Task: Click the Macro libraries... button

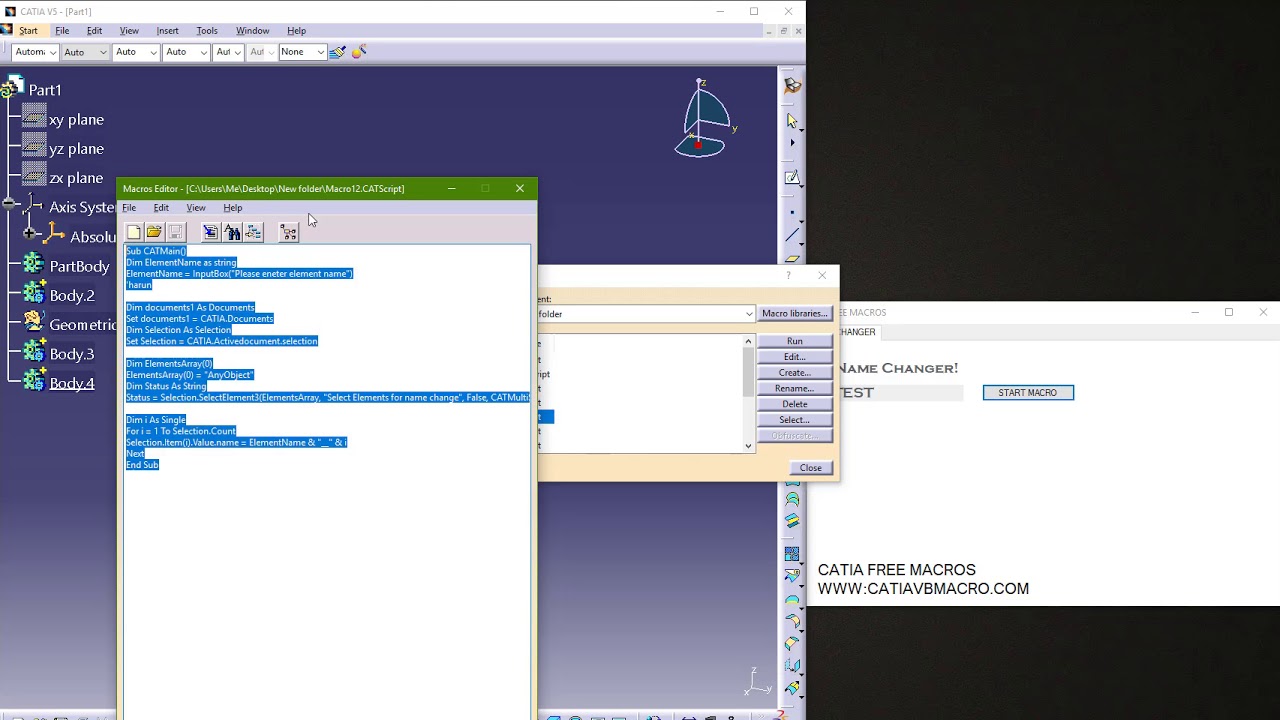Action: (795, 314)
